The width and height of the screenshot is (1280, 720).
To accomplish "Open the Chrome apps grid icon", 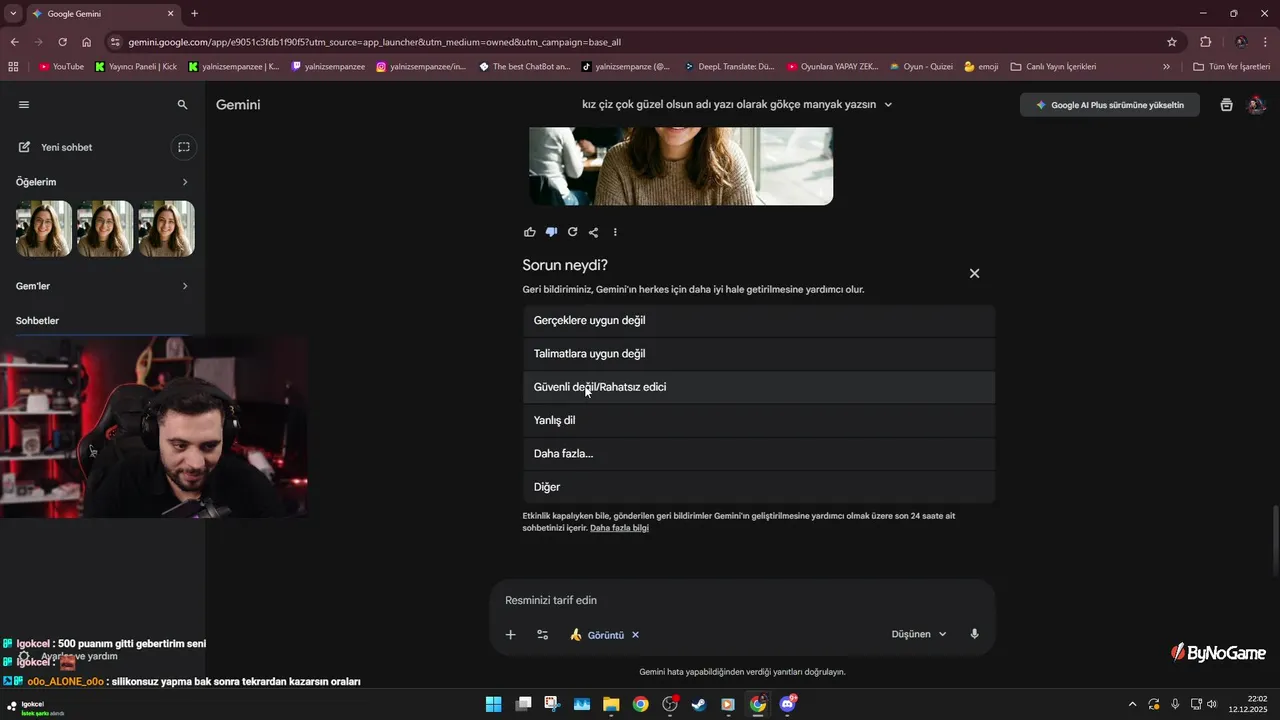I will click(x=13, y=67).
